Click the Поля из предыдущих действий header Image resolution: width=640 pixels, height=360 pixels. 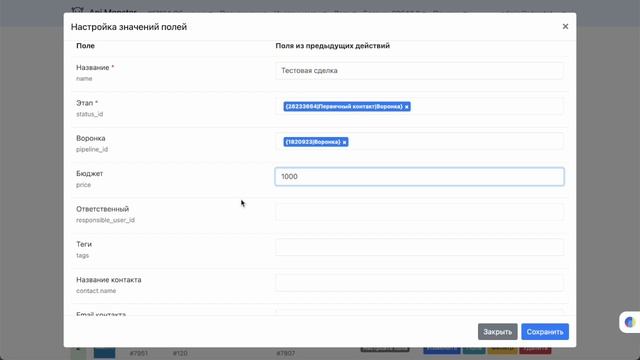coord(333,46)
